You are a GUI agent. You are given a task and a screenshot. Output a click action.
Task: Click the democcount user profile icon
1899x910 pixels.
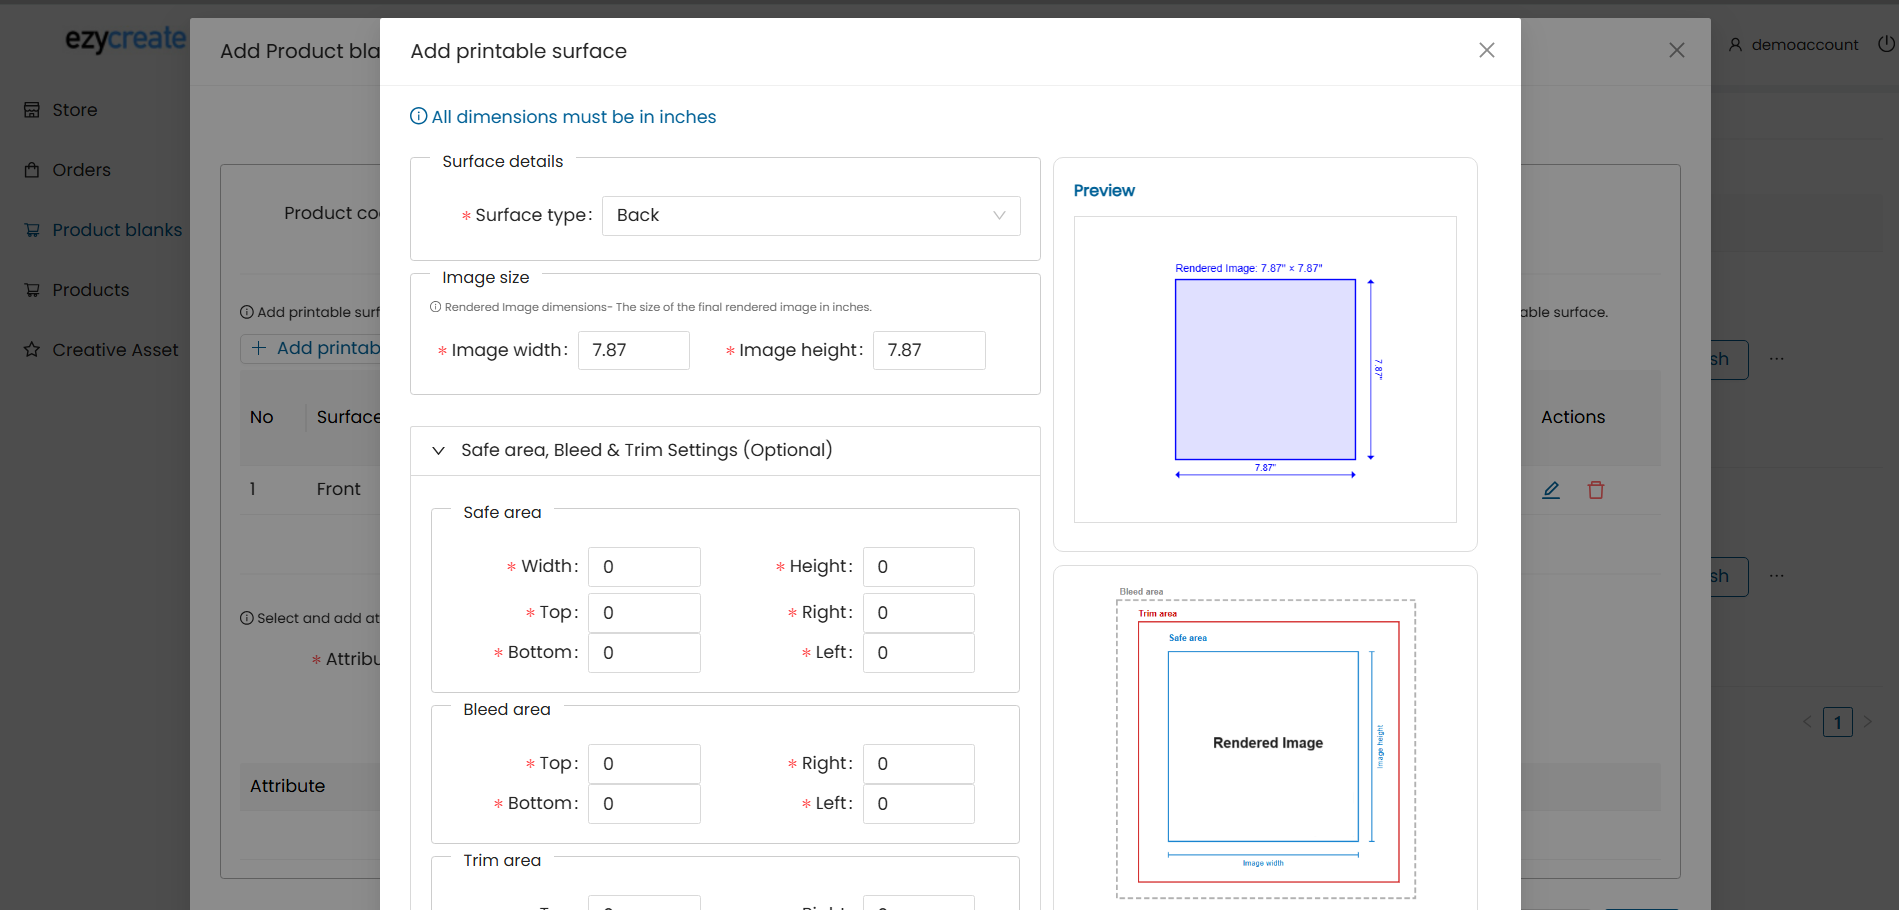(1736, 45)
